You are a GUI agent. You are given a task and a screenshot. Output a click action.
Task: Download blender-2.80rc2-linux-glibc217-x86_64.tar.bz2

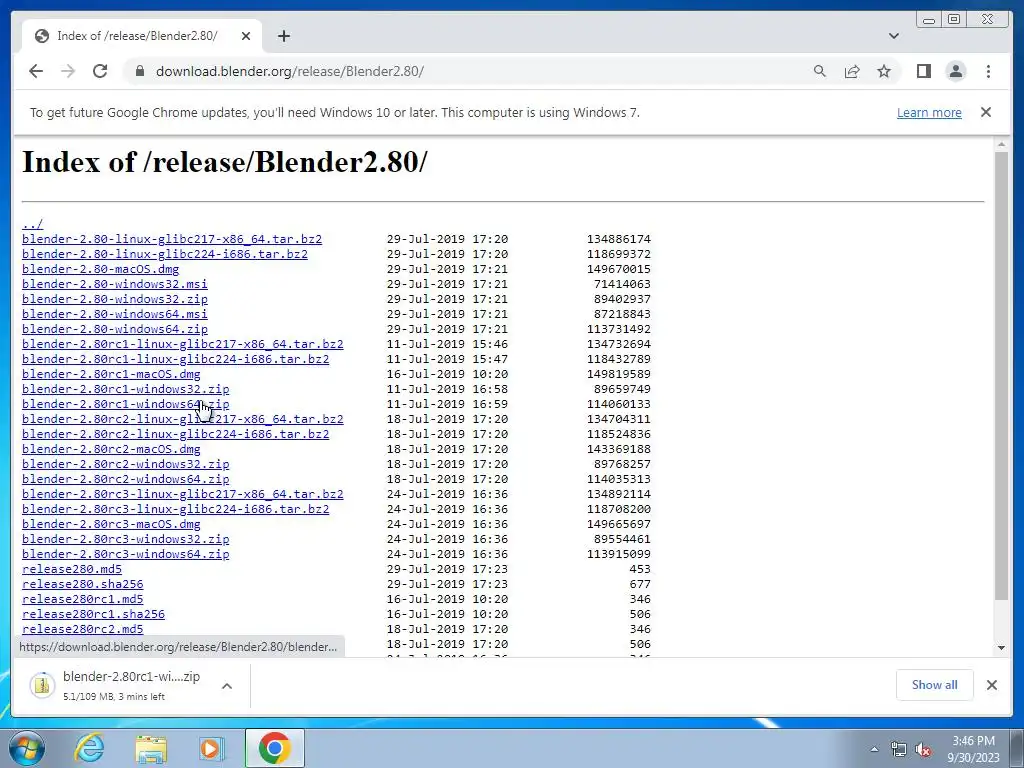click(x=183, y=419)
